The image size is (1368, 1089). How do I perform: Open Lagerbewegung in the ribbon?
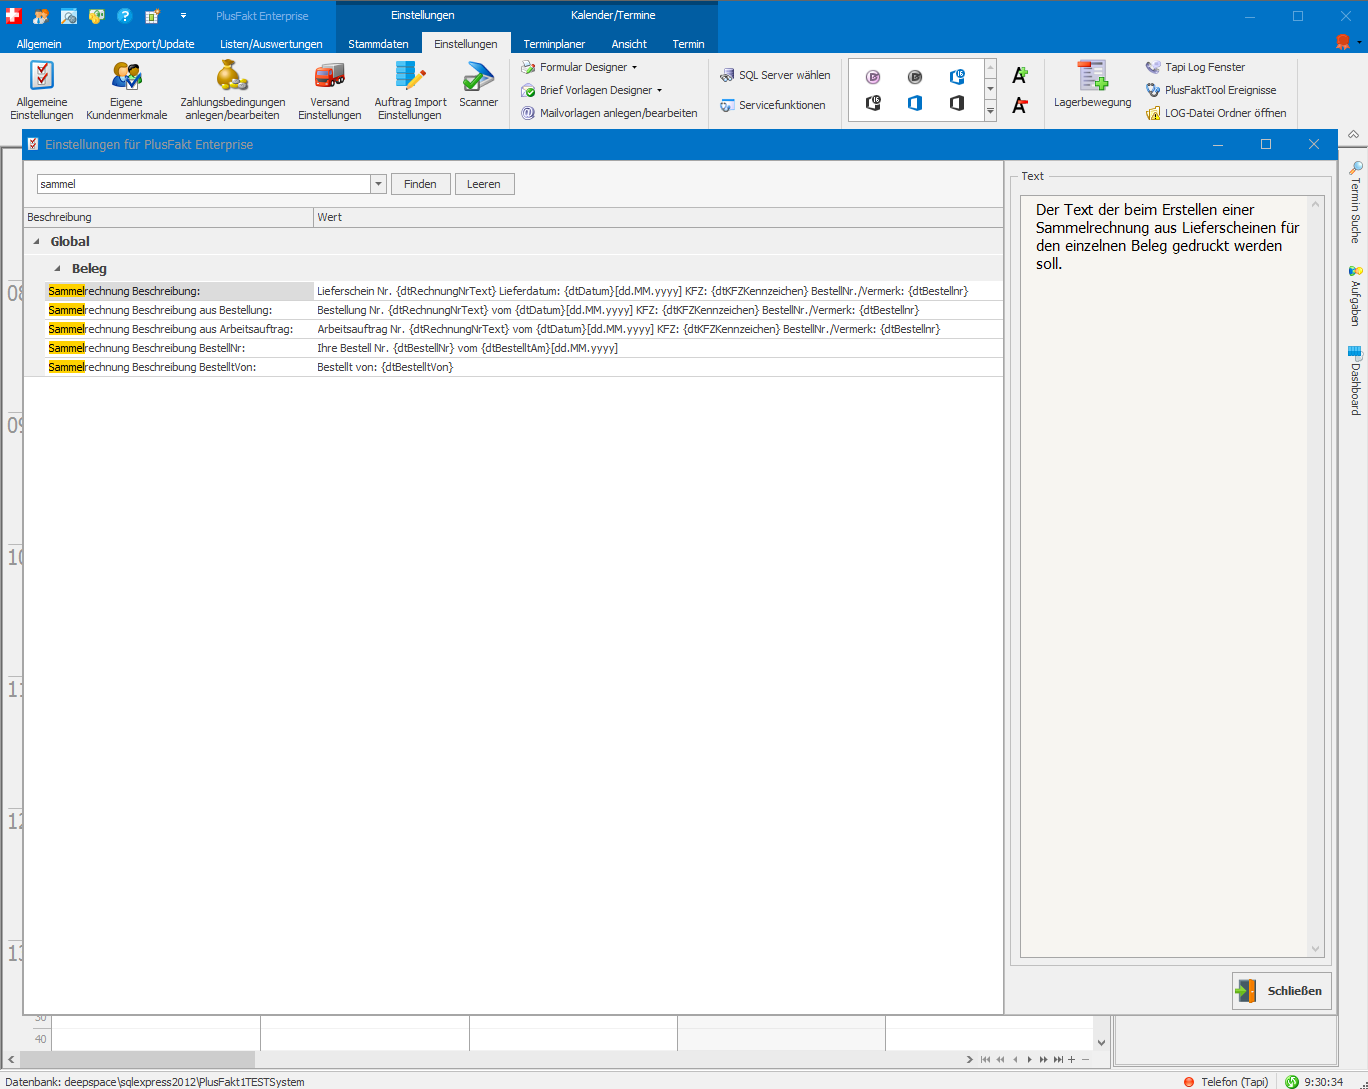(x=1092, y=85)
